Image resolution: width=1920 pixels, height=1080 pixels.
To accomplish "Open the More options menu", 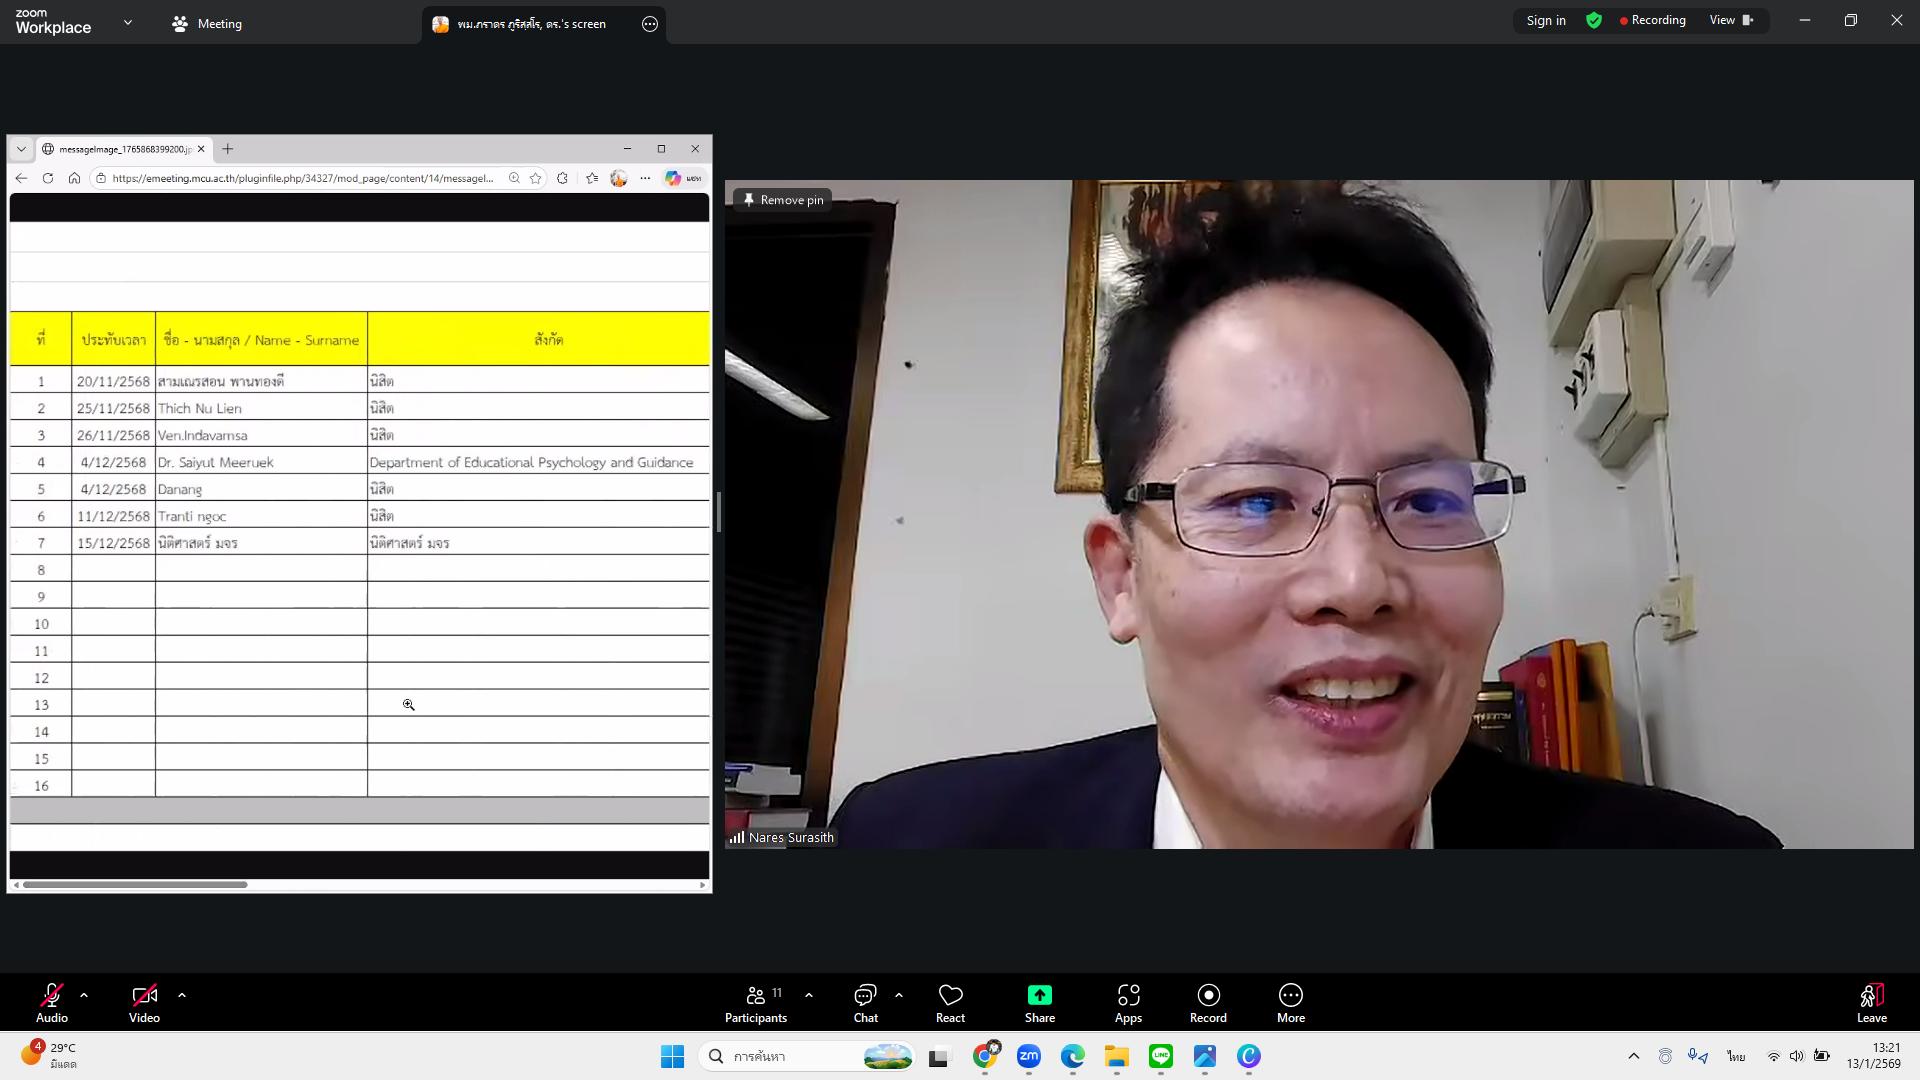I will coord(1291,1003).
